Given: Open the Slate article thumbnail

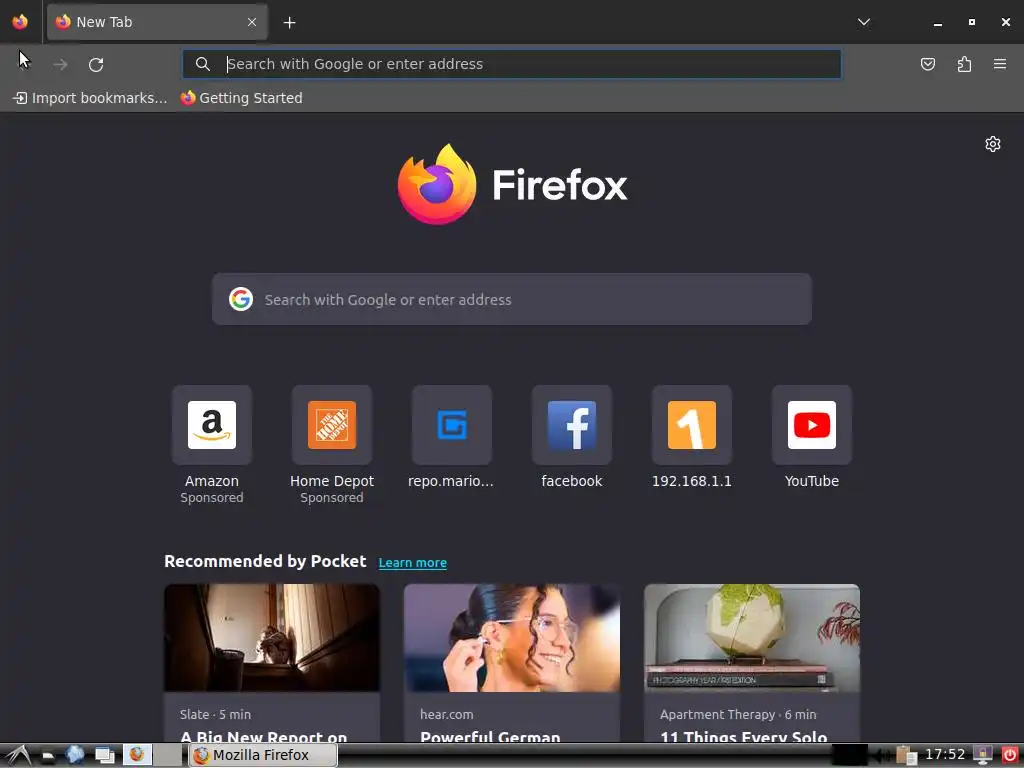Looking at the screenshot, I should click(x=272, y=638).
